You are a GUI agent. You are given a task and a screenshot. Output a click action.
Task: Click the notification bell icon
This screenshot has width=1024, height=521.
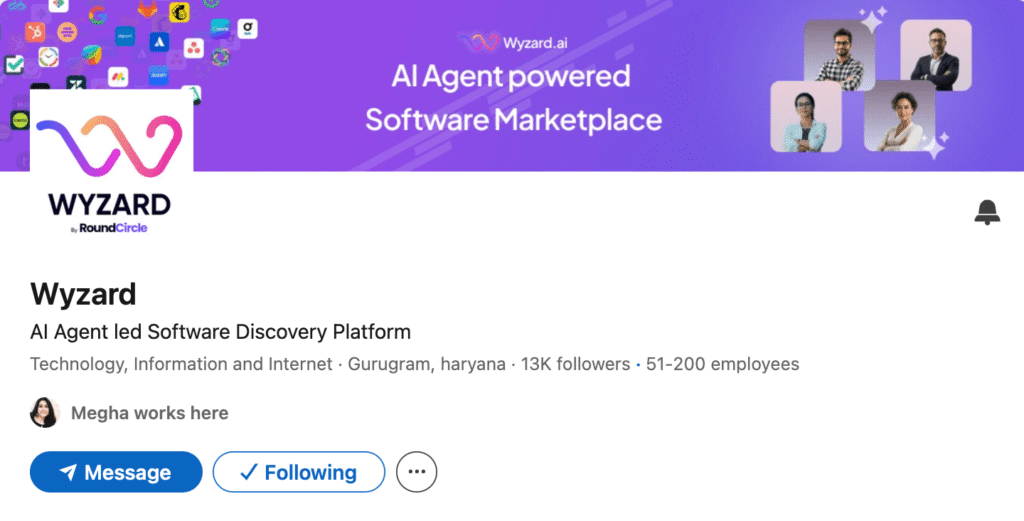click(x=987, y=212)
